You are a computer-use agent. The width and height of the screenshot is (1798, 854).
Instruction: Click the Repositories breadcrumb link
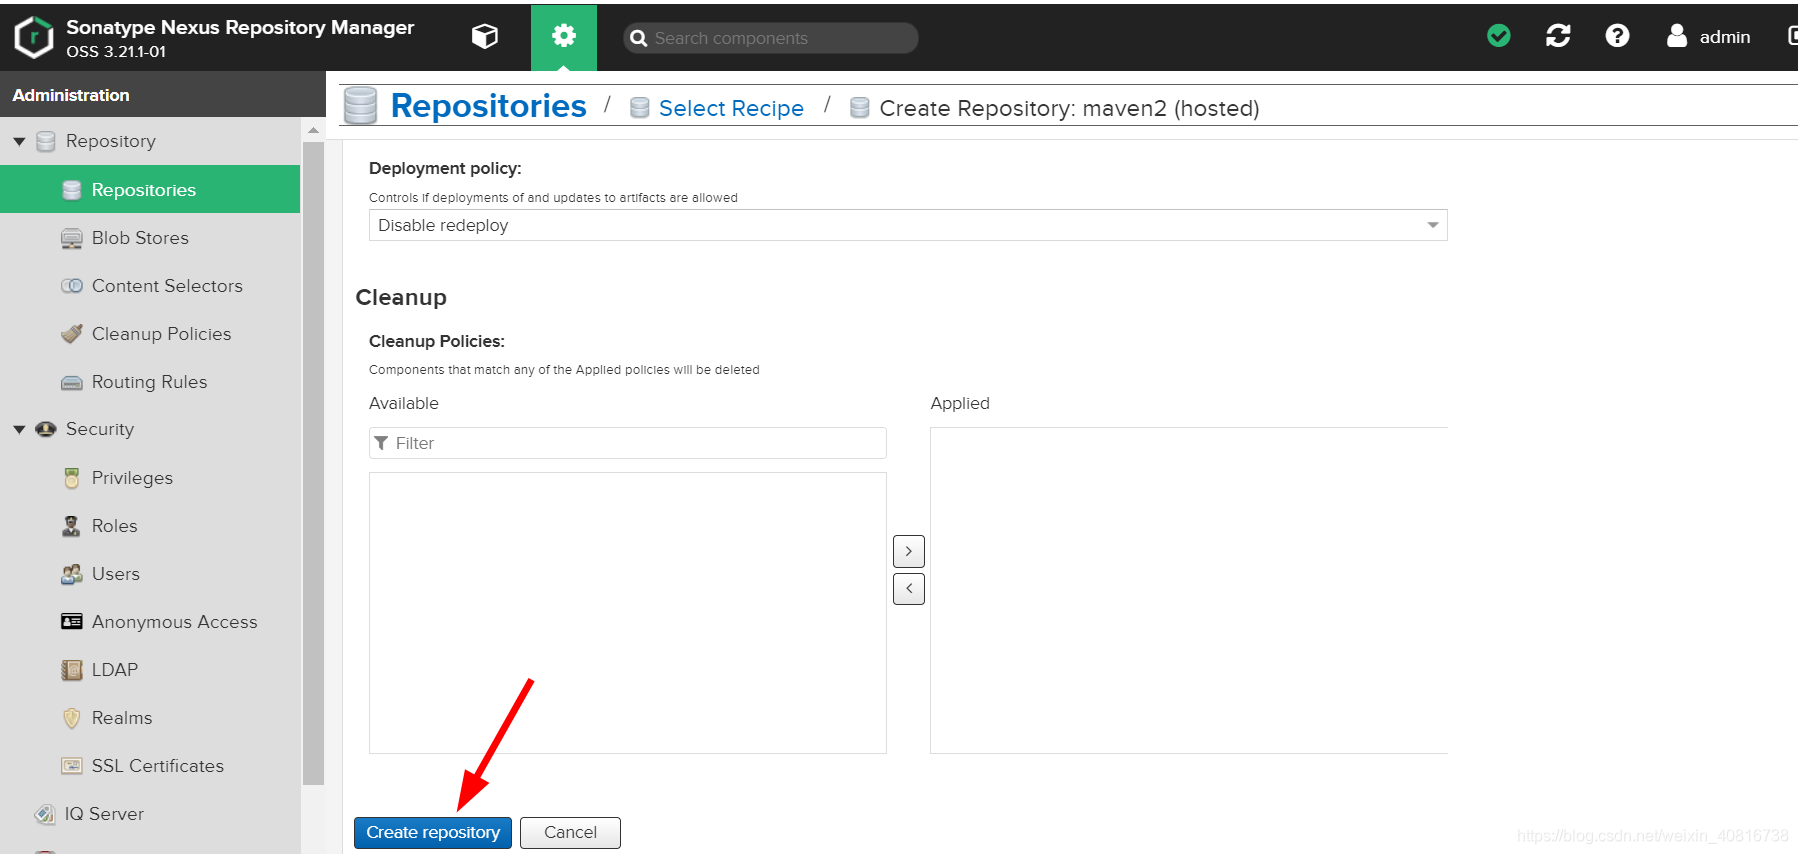pyautogui.click(x=488, y=106)
